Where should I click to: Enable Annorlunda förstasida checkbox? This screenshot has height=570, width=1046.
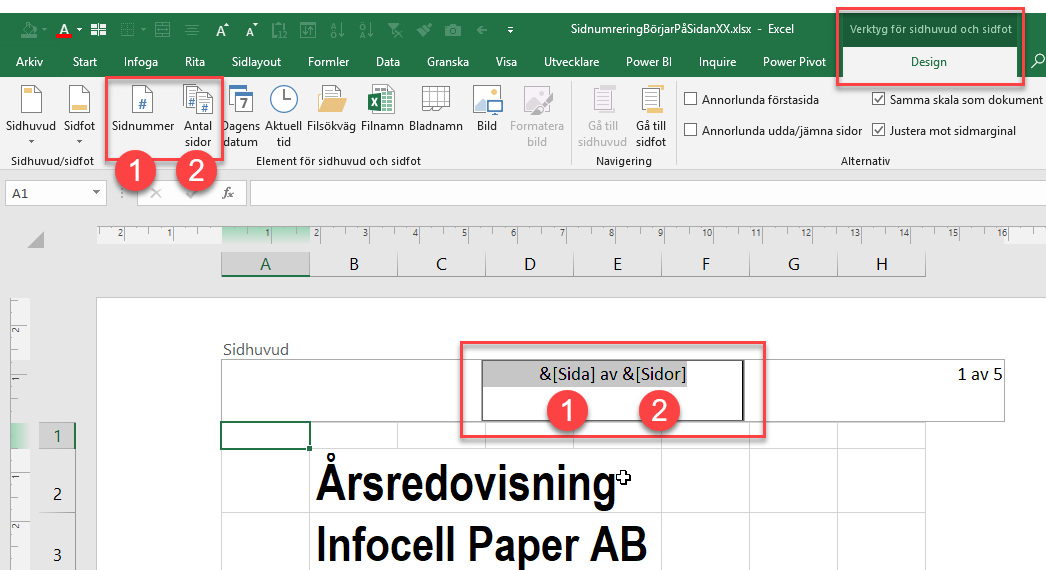coord(691,99)
